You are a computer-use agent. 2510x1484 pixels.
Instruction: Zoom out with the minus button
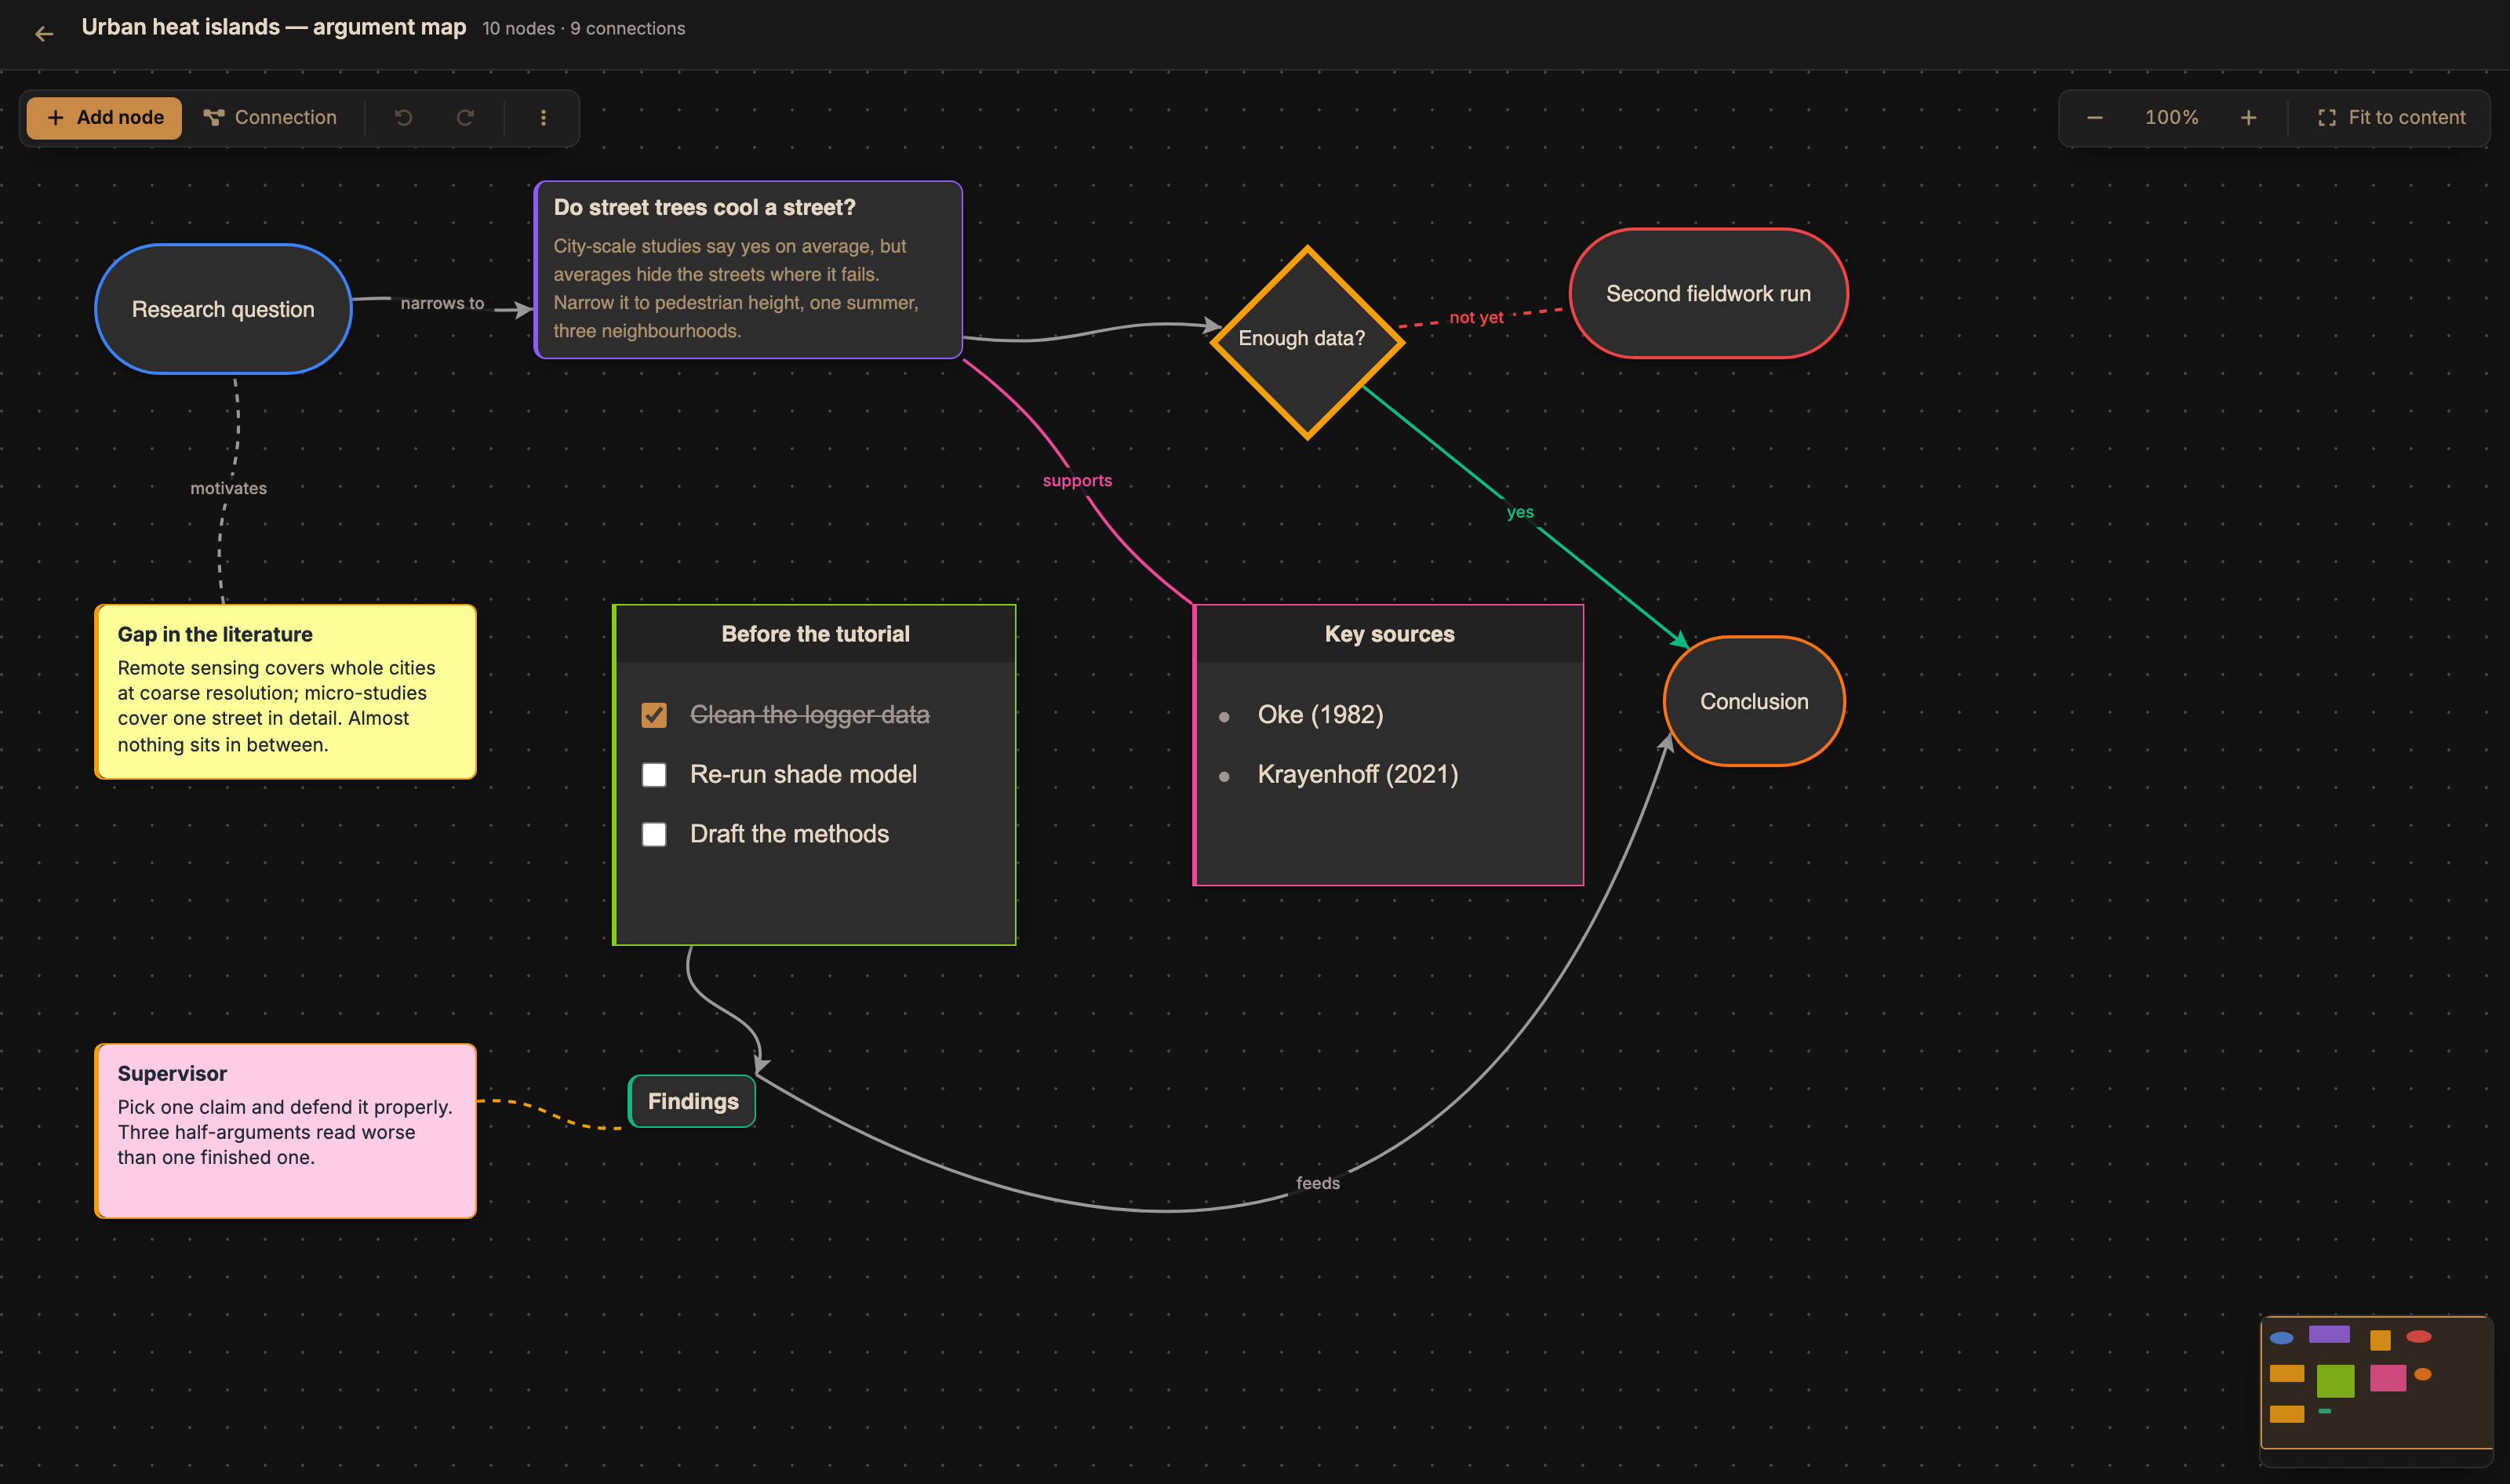pyautogui.click(x=2095, y=118)
